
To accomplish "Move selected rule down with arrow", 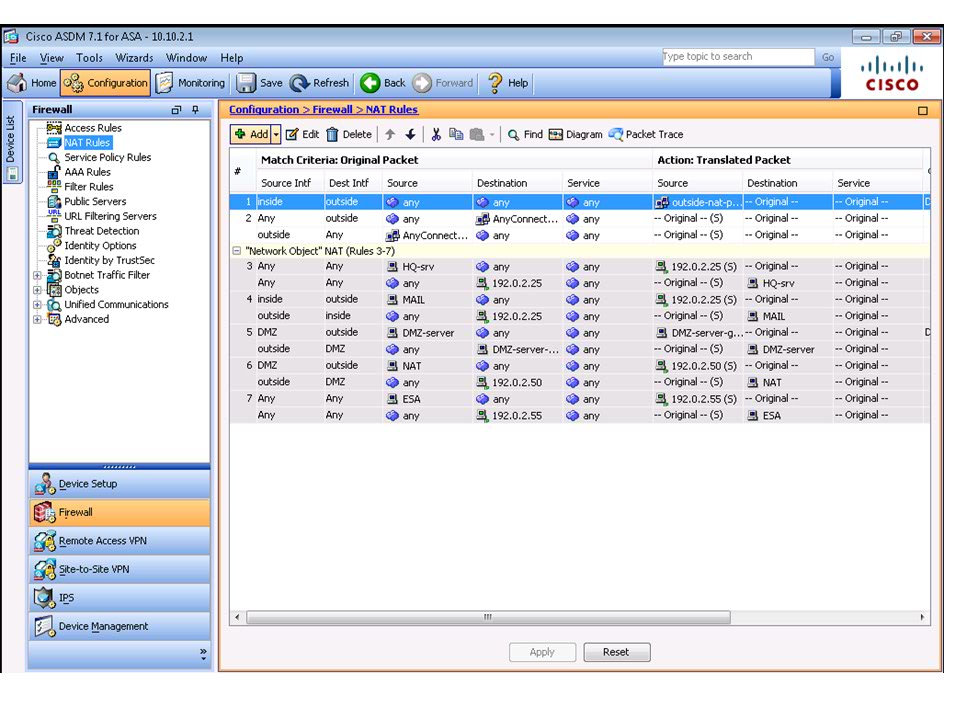I will pos(410,134).
